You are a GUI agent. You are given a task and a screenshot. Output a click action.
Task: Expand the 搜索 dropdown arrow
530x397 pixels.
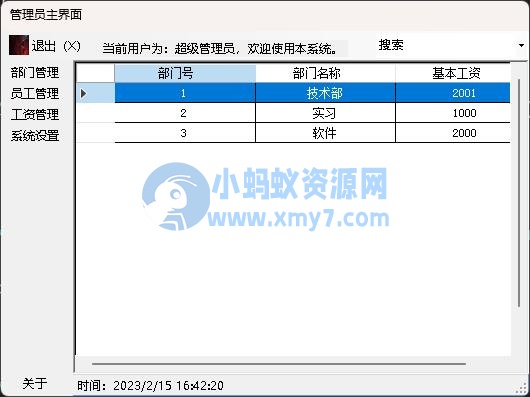point(522,45)
